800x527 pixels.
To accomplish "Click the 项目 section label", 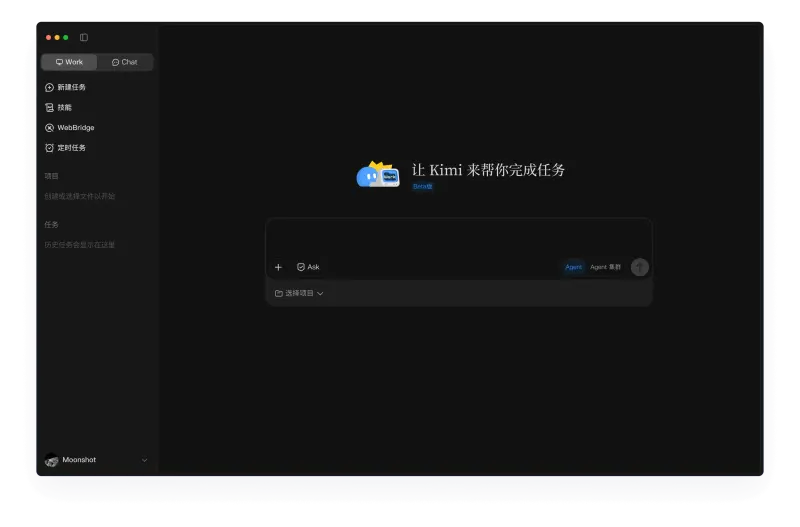I will (51, 176).
